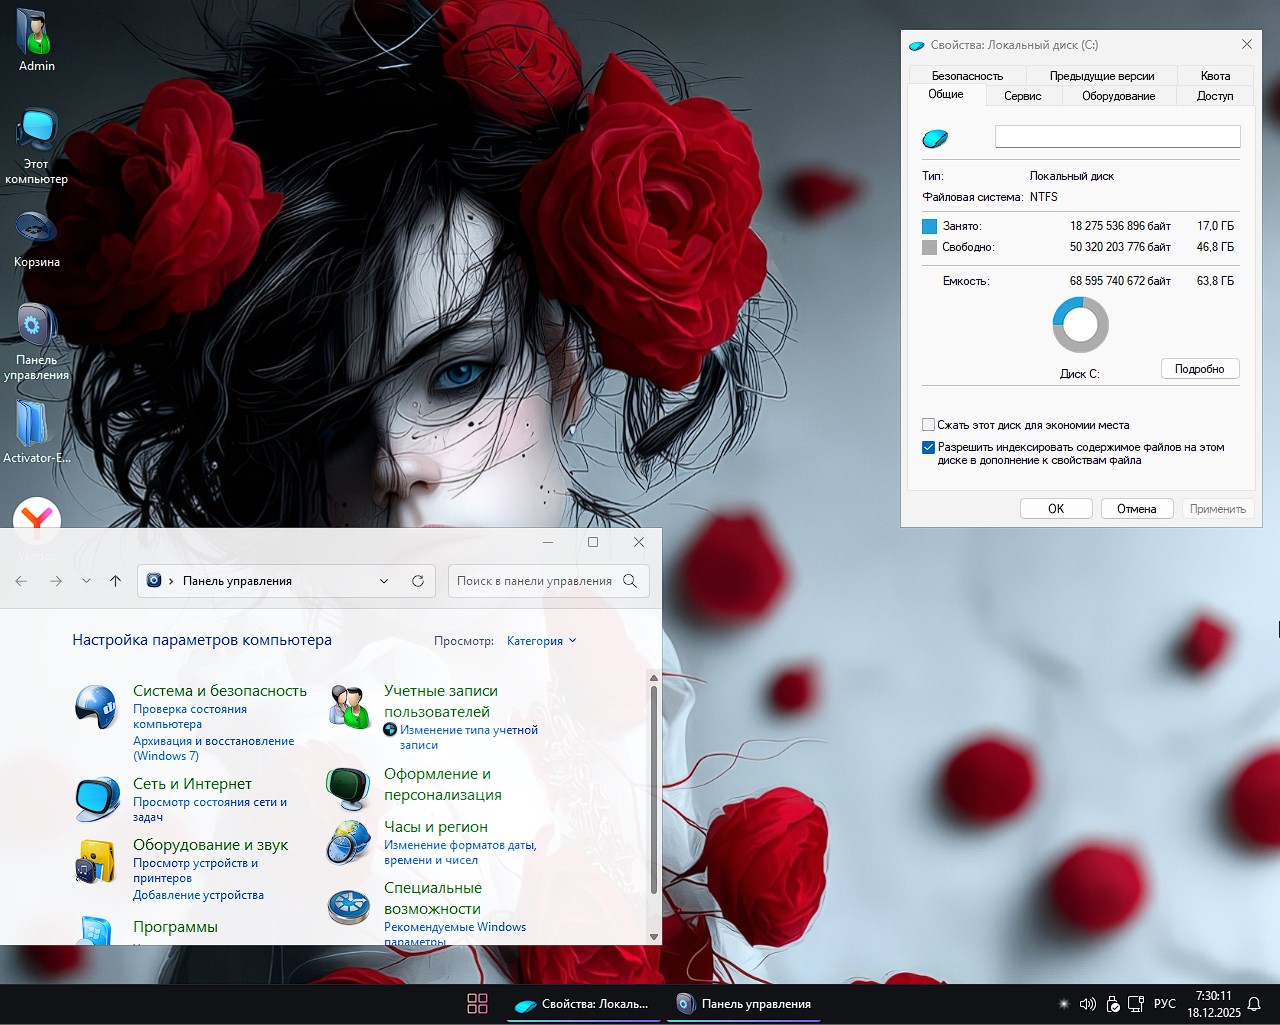
Task: Open the Часы и регион category
Action: coord(435,826)
